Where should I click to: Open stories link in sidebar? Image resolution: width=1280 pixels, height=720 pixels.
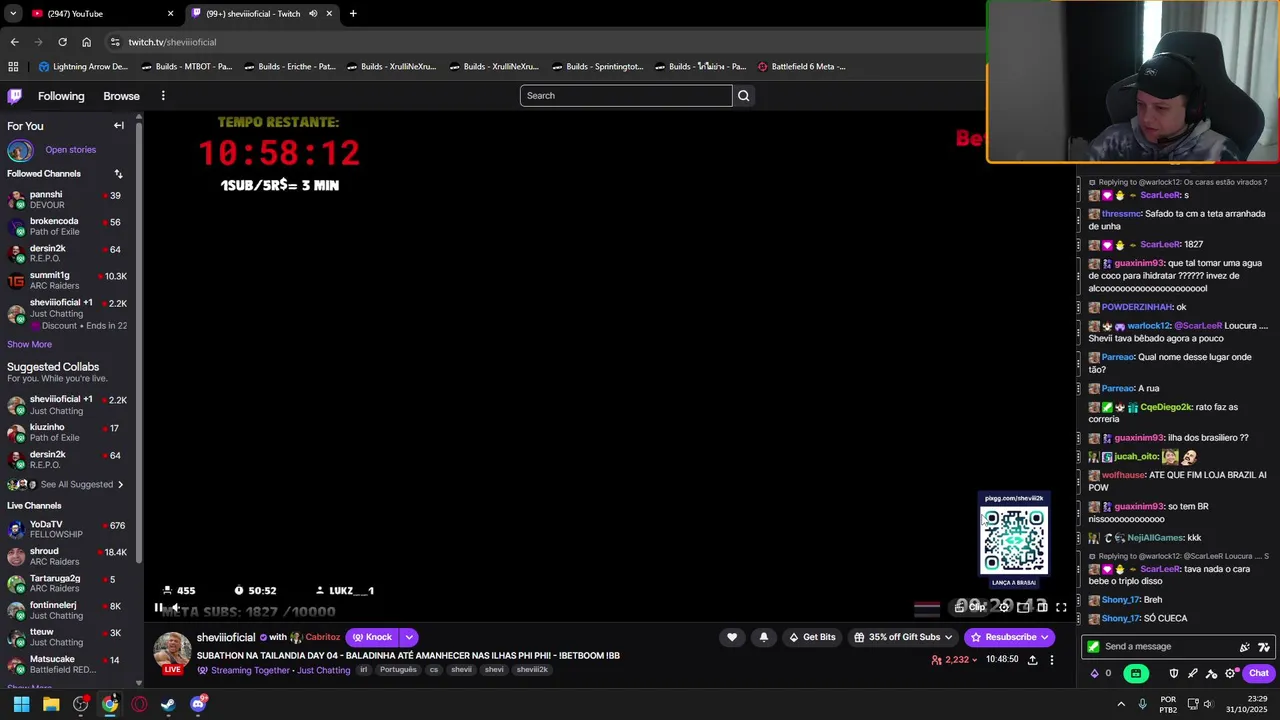pos(70,150)
